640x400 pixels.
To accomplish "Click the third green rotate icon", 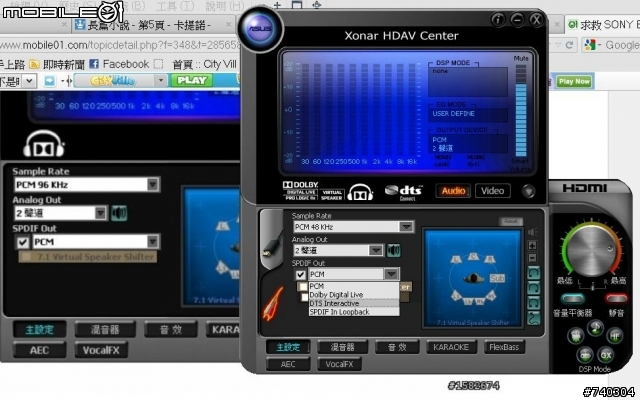I will [x=534, y=303].
